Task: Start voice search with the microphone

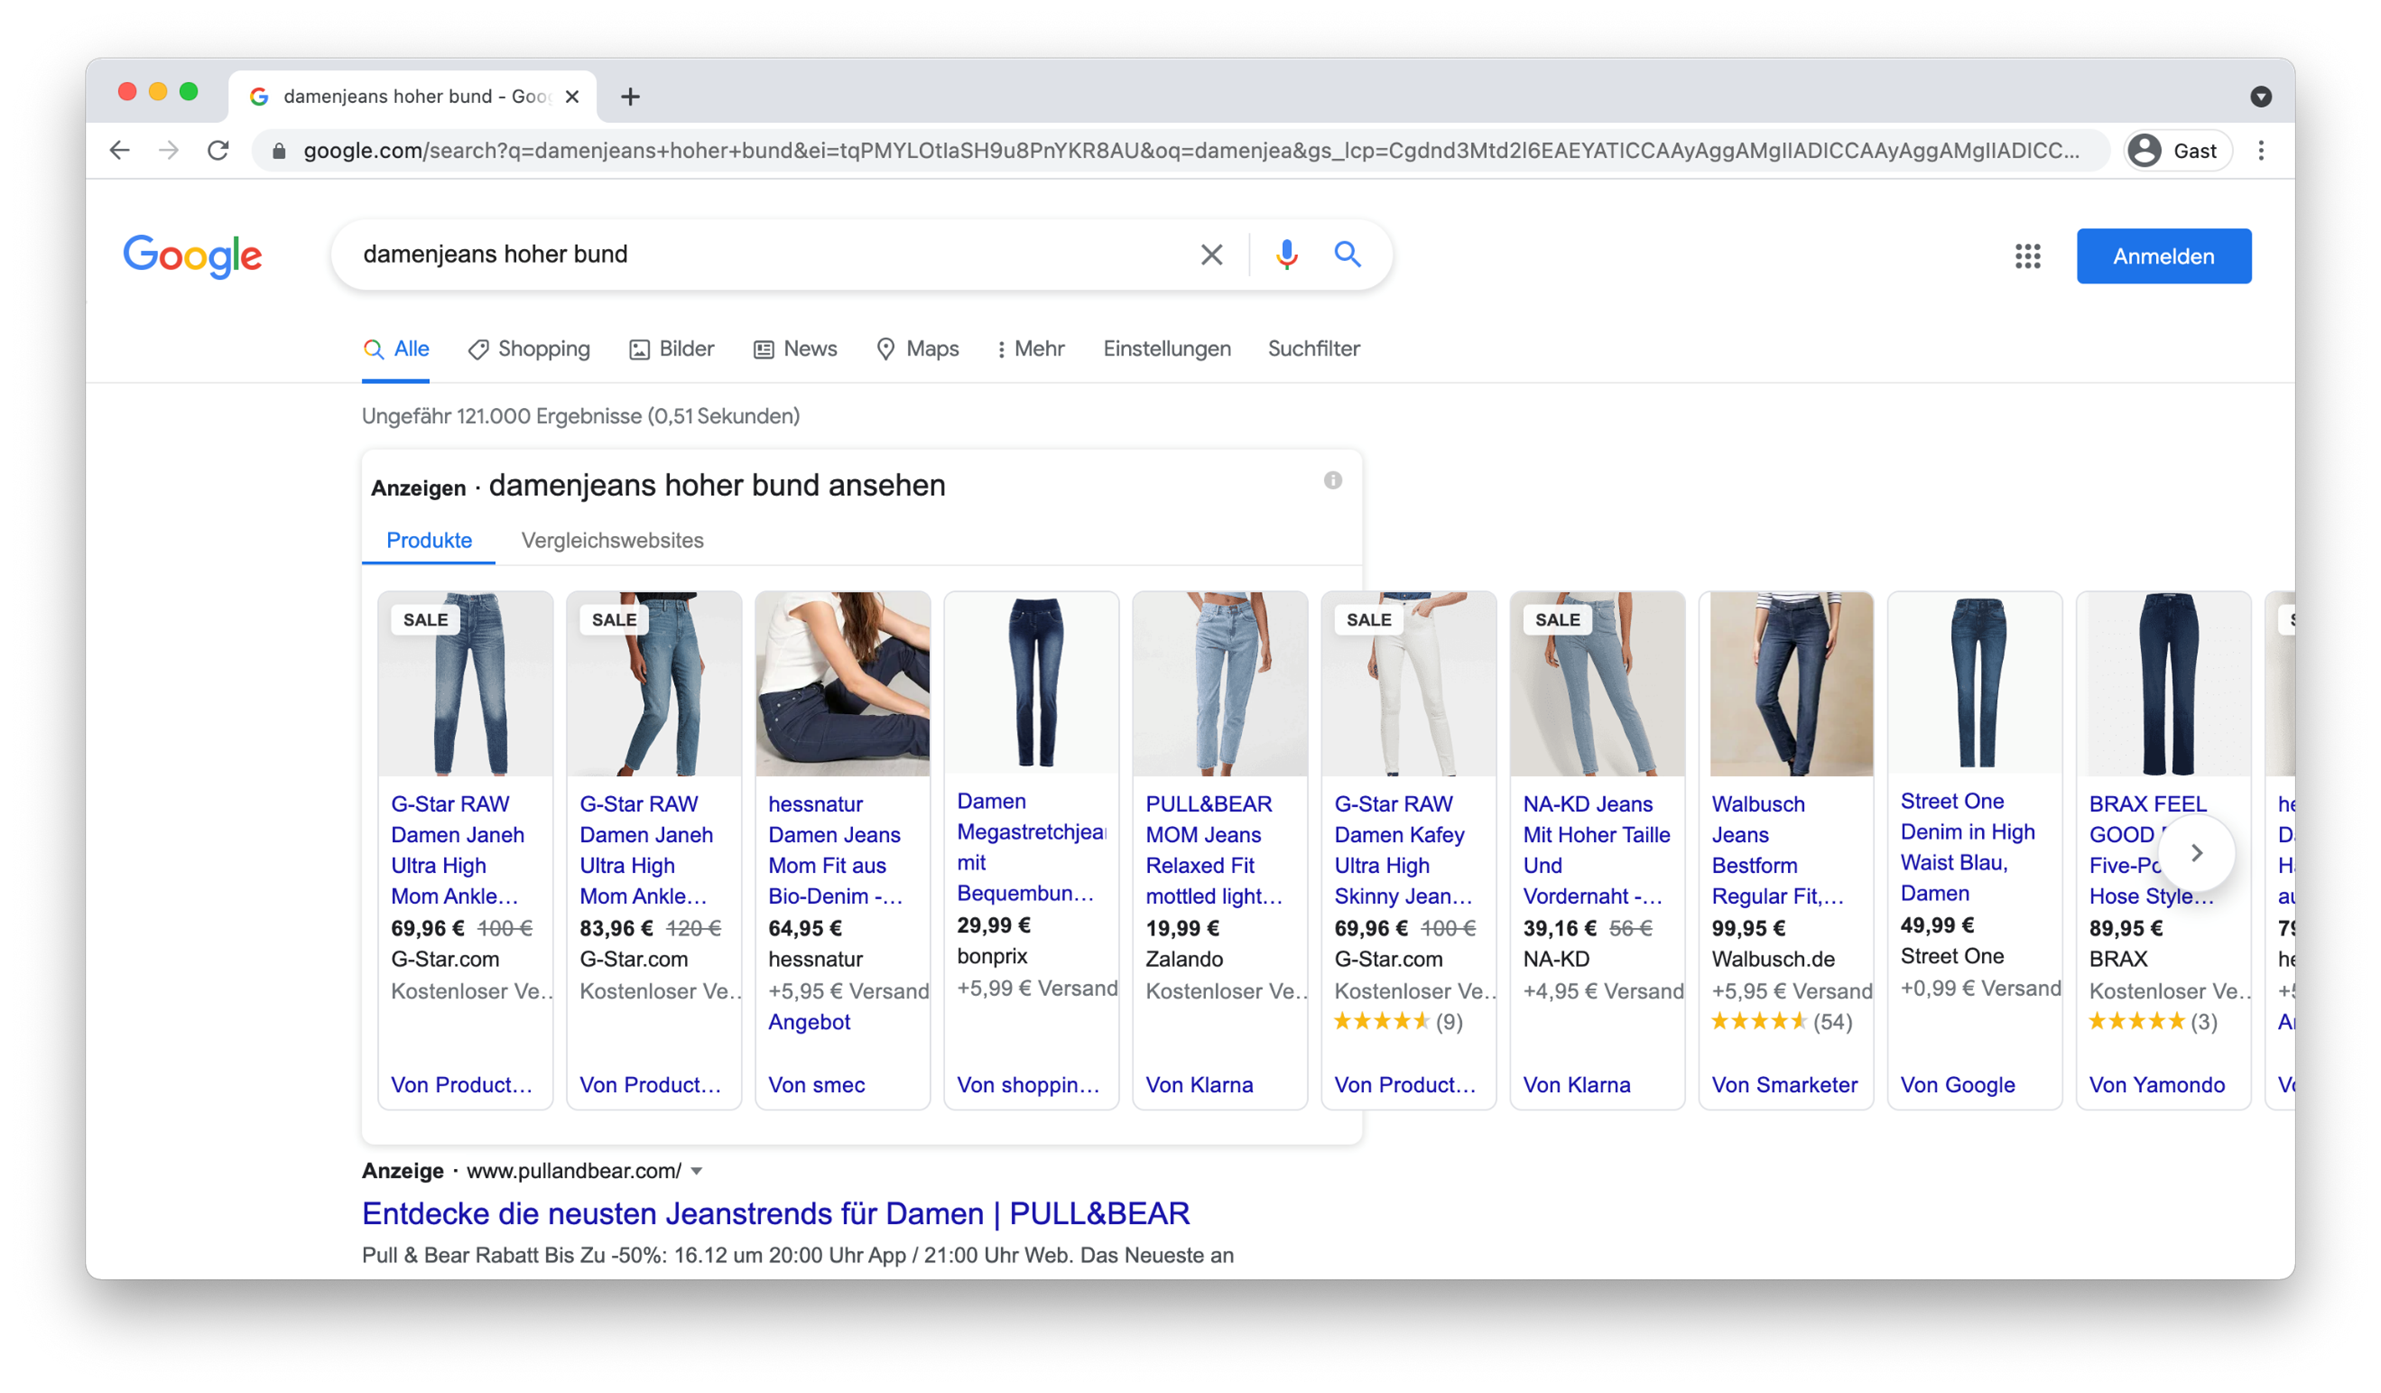Action: (x=1286, y=255)
